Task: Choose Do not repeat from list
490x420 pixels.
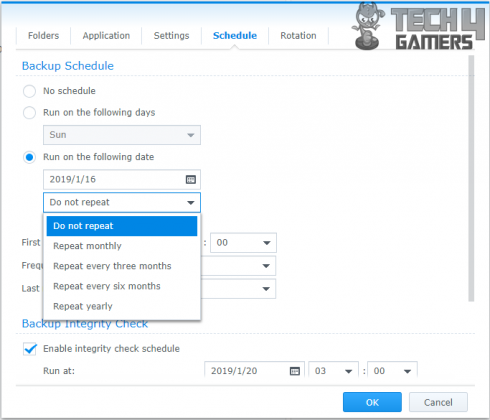Action: tap(122, 226)
